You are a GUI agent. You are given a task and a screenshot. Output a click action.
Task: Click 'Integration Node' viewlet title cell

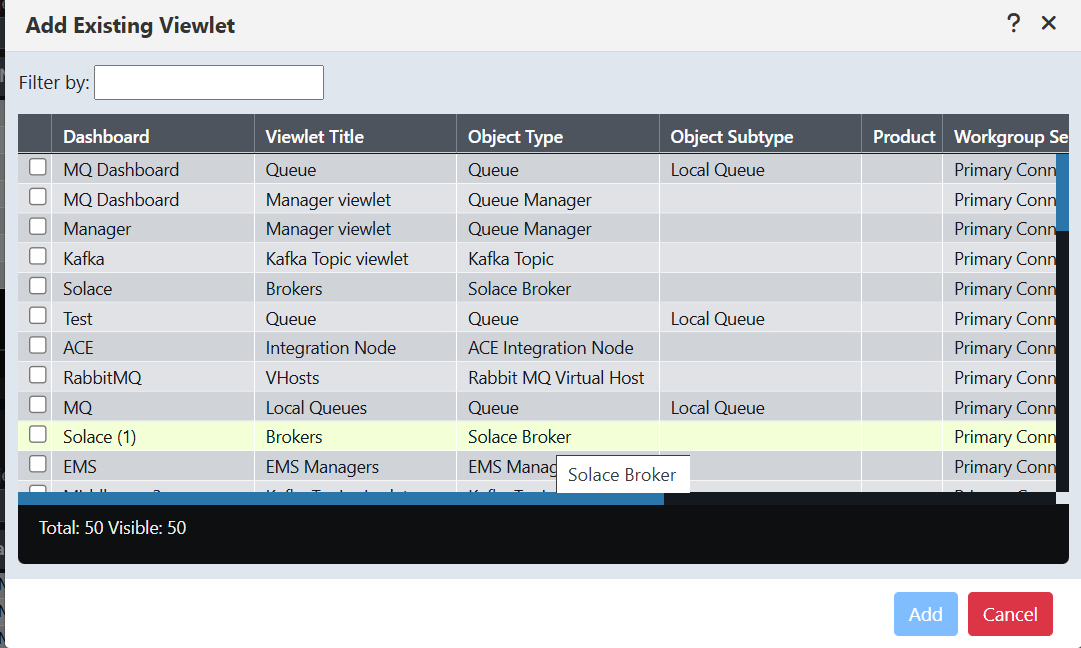[356, 347]
